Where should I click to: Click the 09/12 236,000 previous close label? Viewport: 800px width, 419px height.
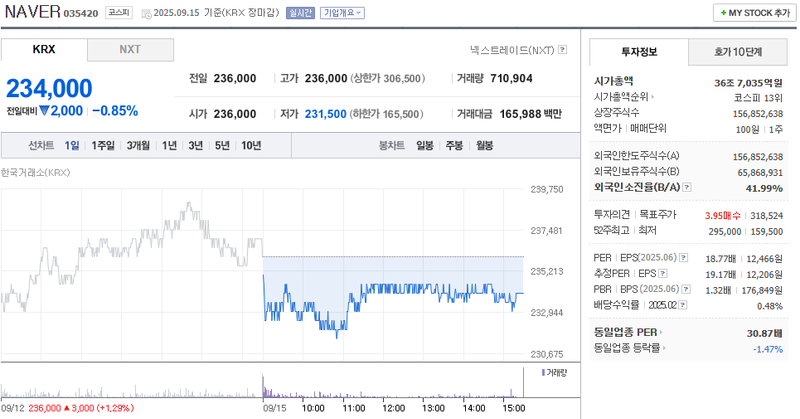(67, 408)
